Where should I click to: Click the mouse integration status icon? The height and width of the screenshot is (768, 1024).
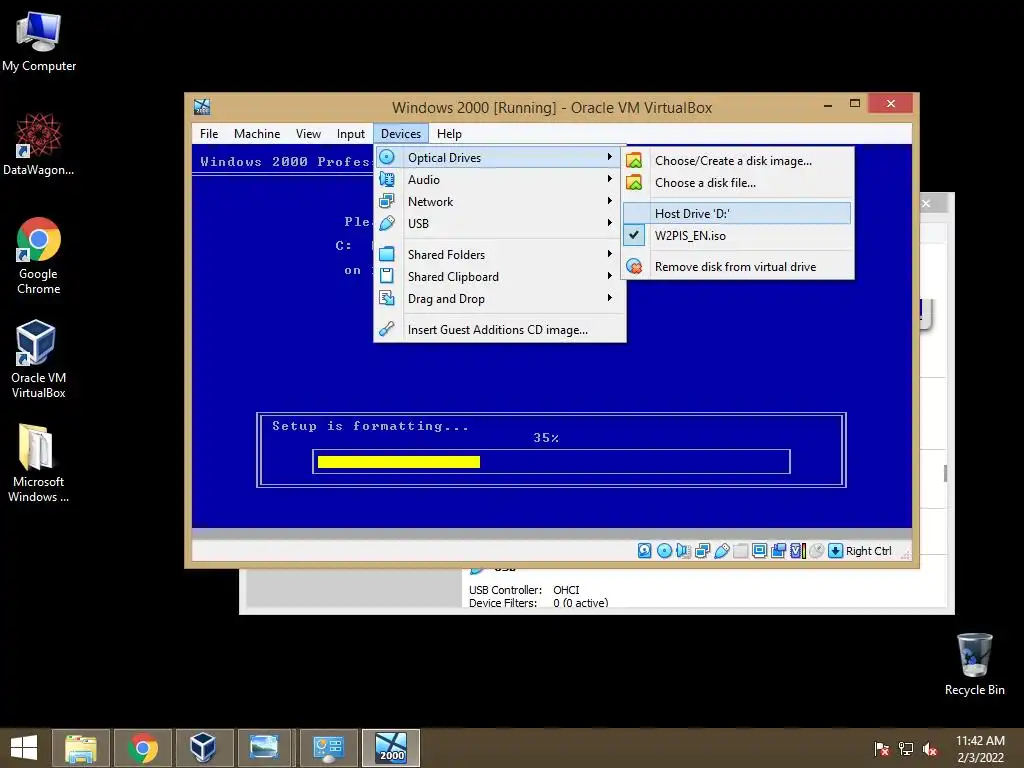click(816, 551)
